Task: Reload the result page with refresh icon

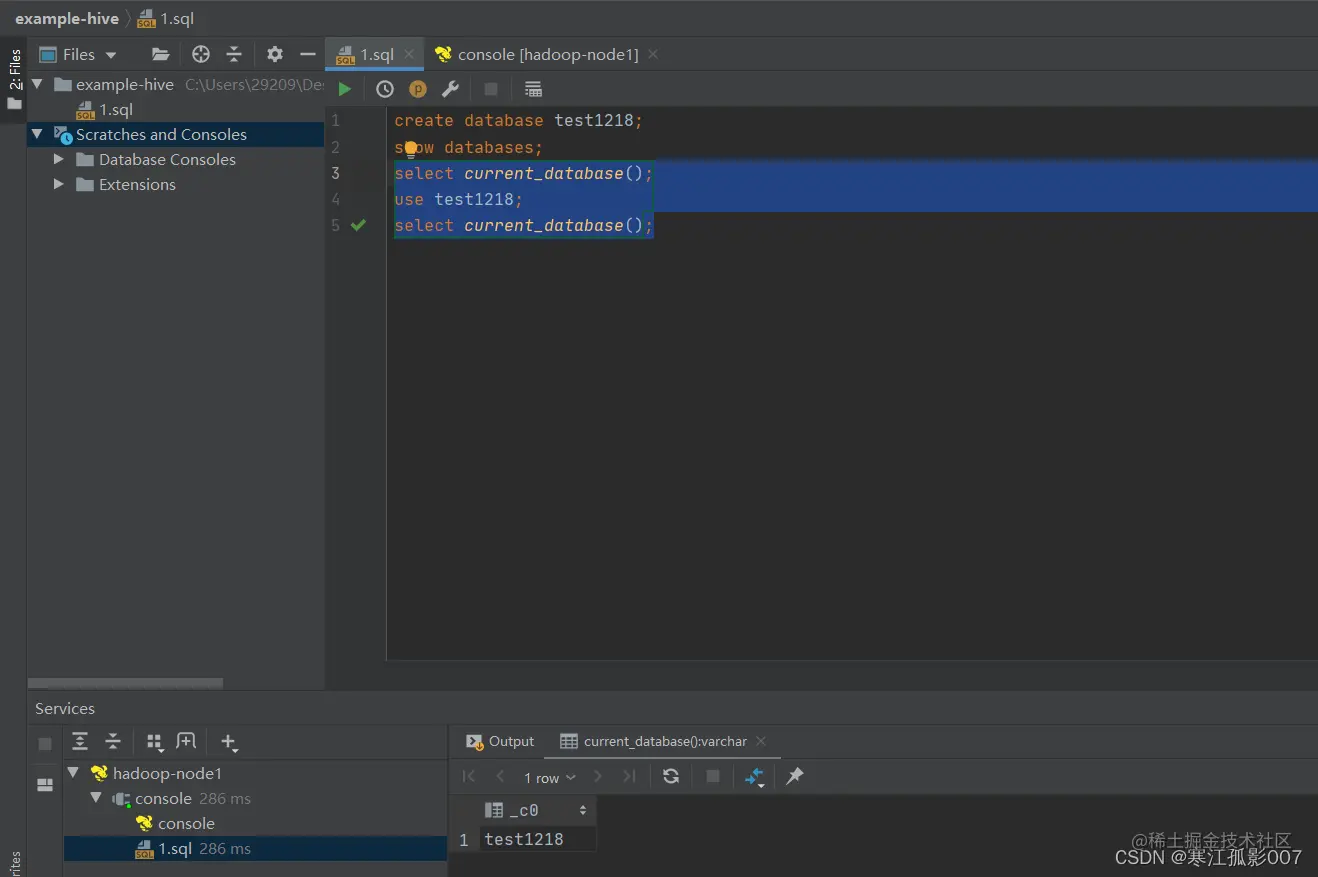Action: pos(671,776)
